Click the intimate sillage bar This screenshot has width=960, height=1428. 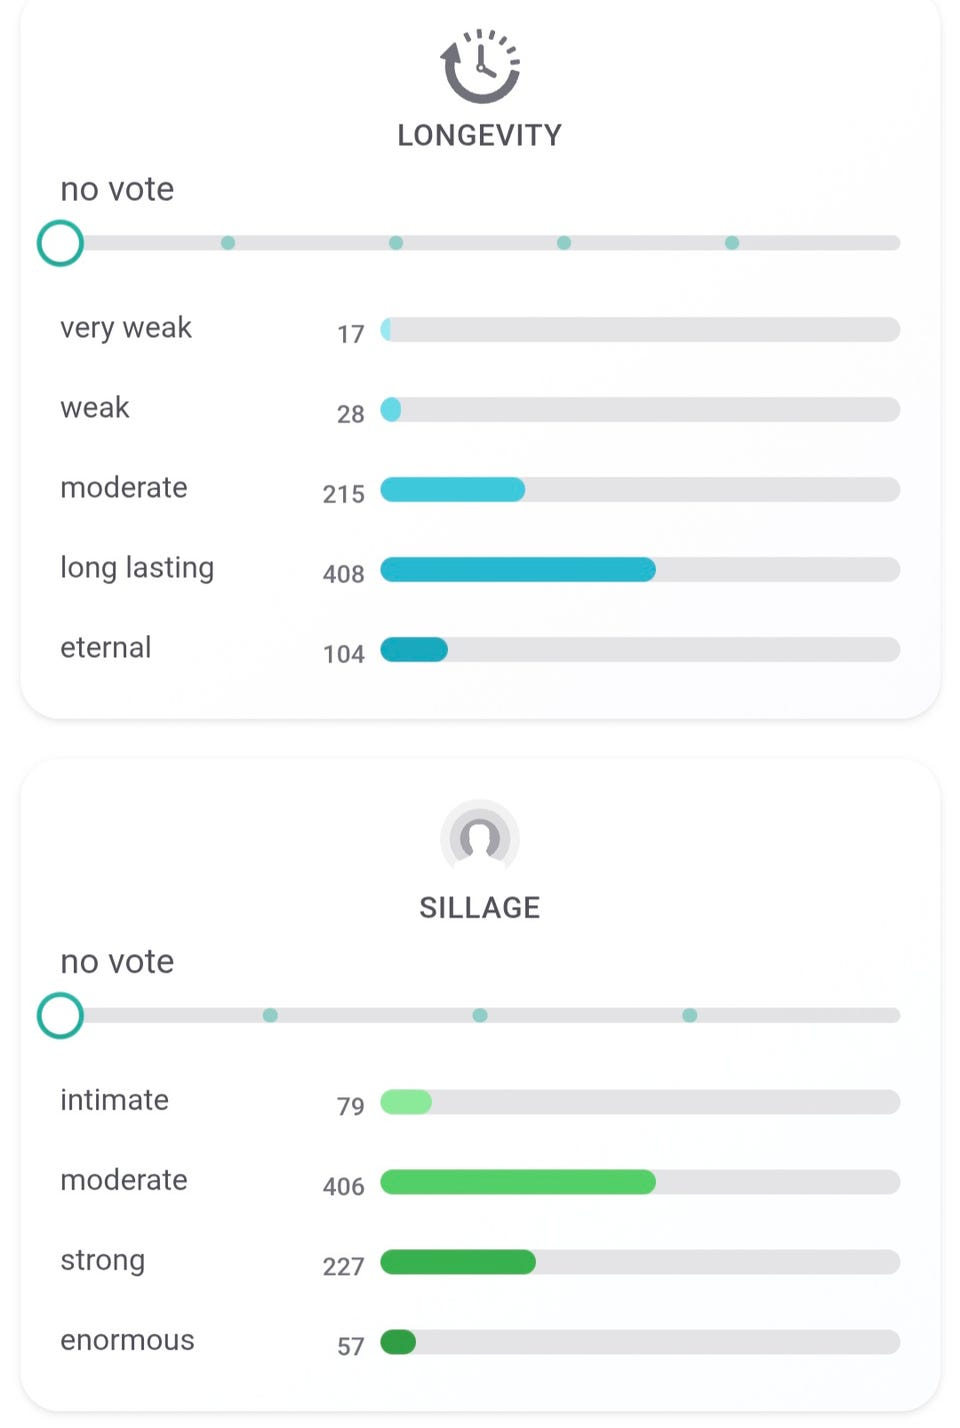pos(640,1102)
